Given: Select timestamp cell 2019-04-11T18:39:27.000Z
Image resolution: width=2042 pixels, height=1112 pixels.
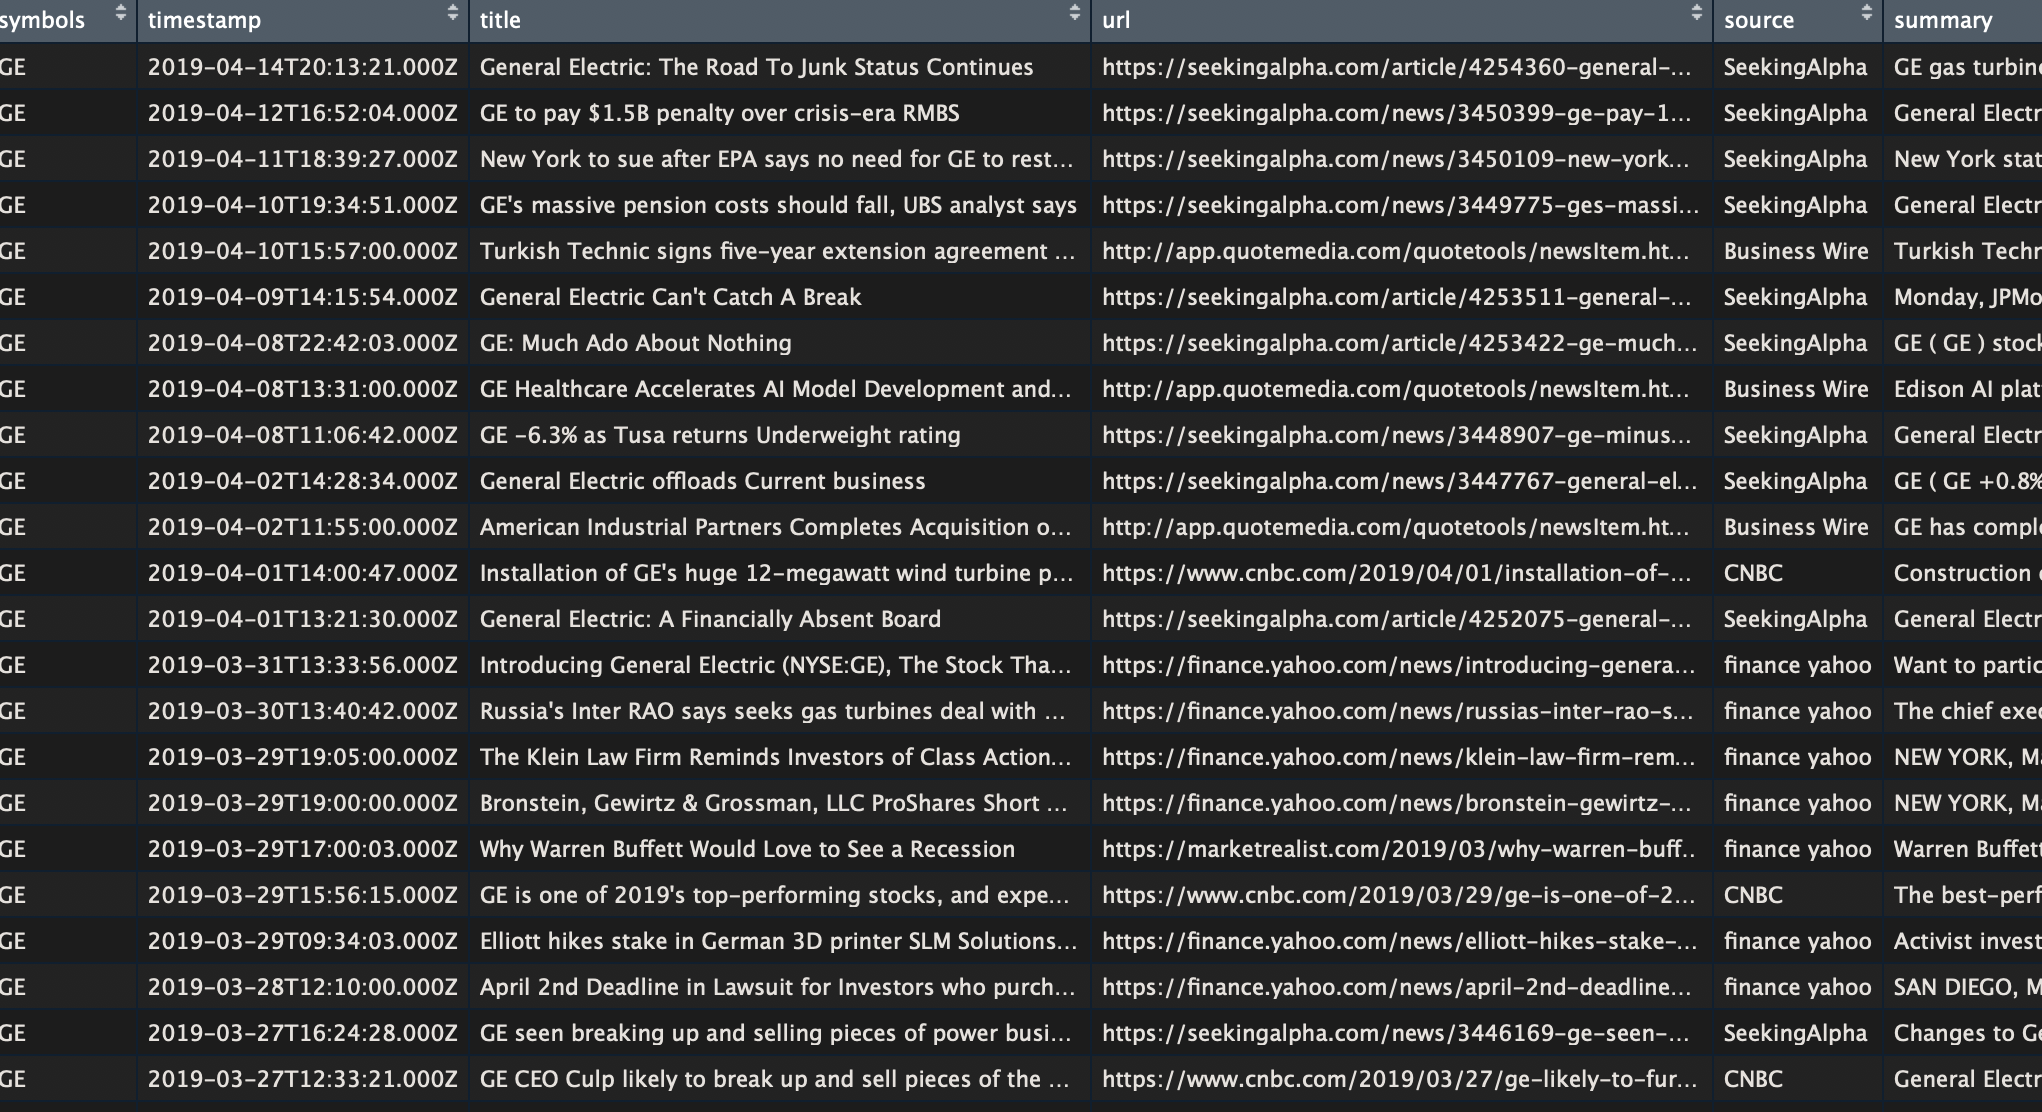Looking at the screenshot, I should tap(302, 159).
